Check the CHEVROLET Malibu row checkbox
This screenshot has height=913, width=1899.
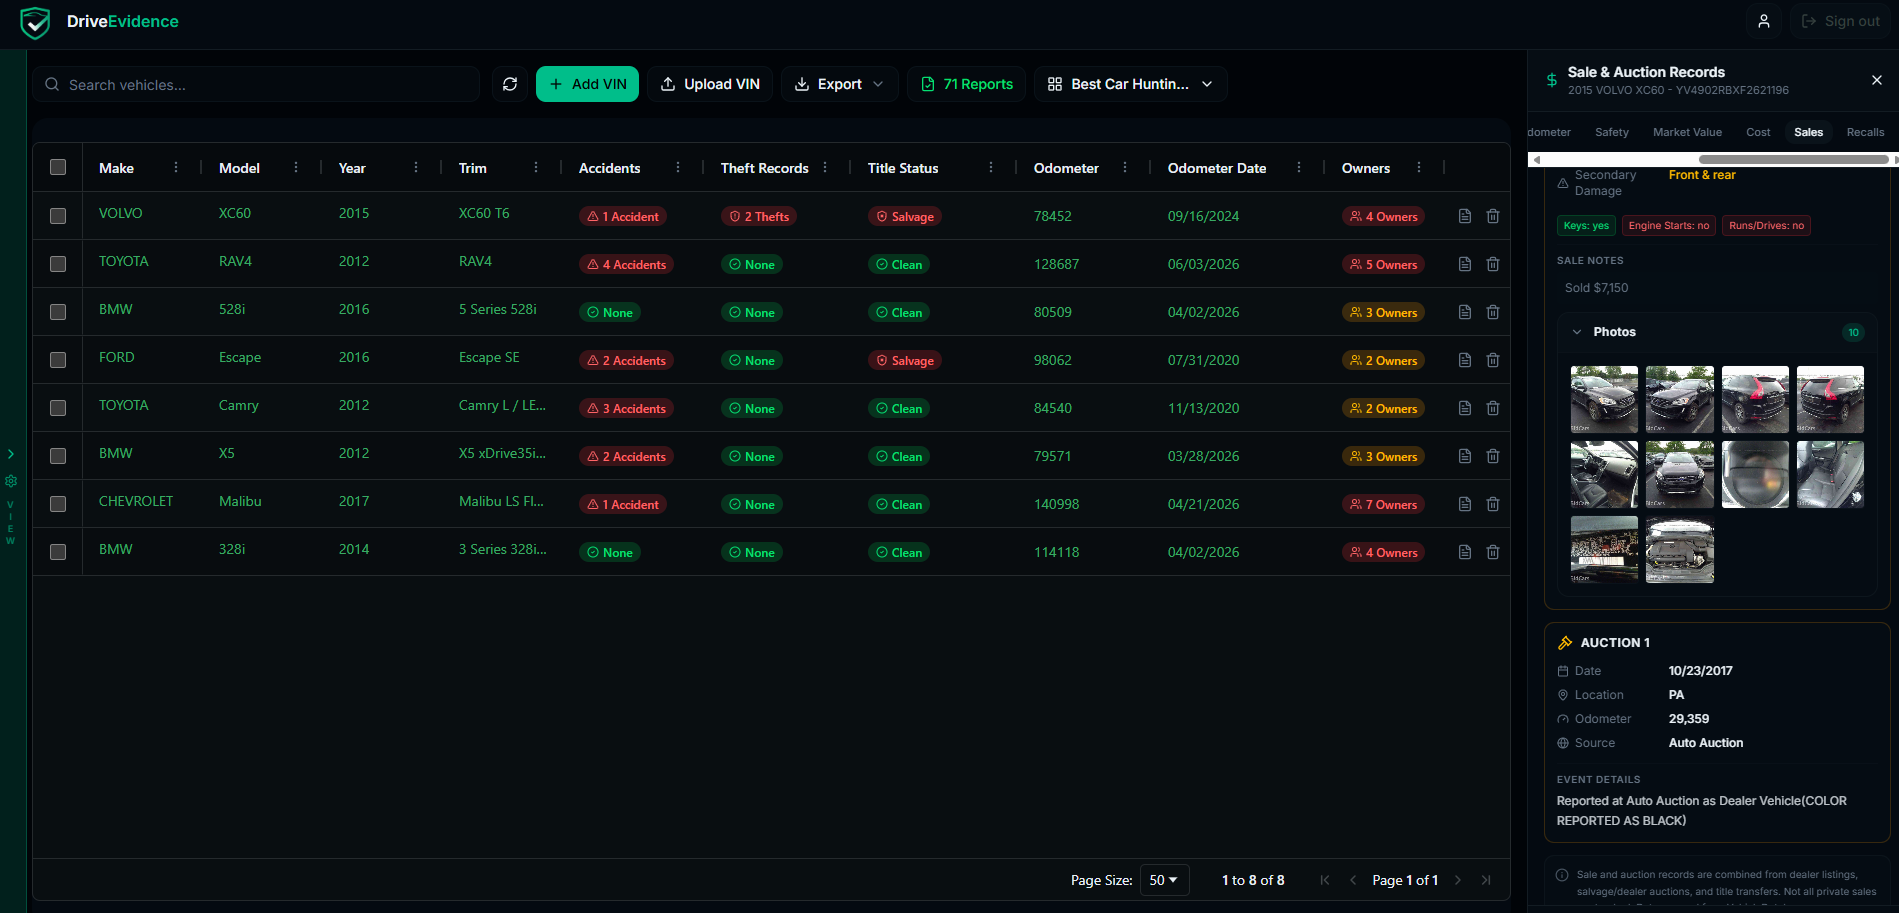pyautogui.click(x=58, y=504)
